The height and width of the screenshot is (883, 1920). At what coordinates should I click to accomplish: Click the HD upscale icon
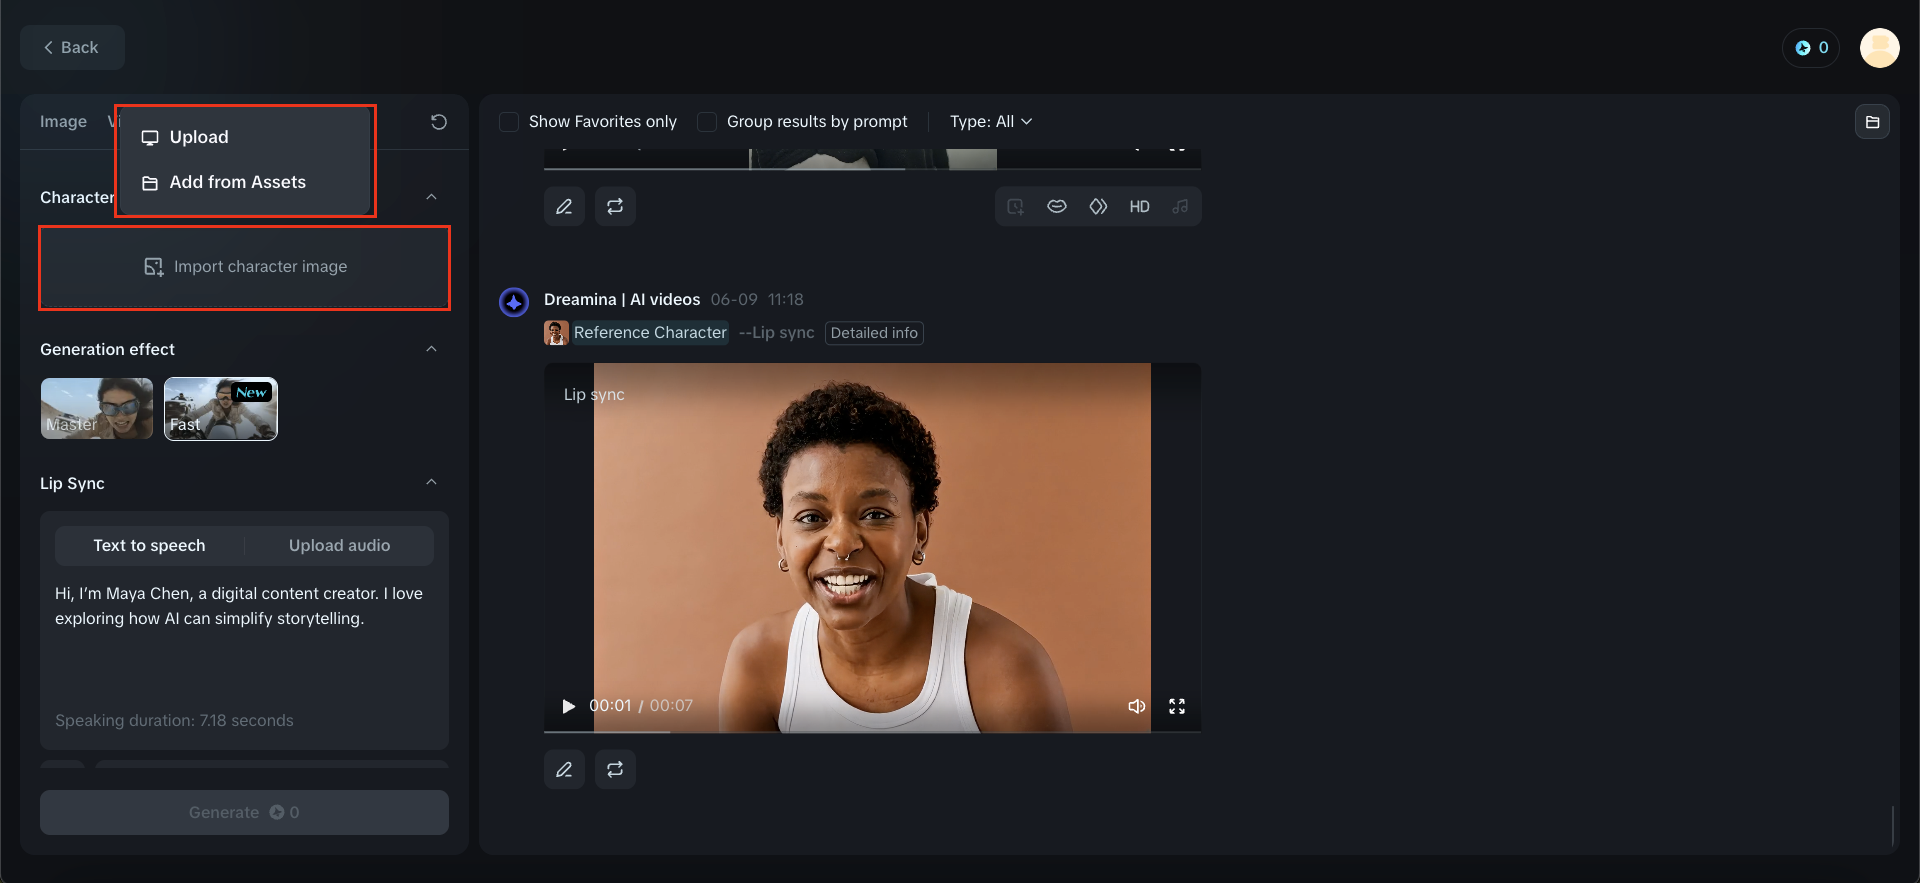[x=1139, y=207]
